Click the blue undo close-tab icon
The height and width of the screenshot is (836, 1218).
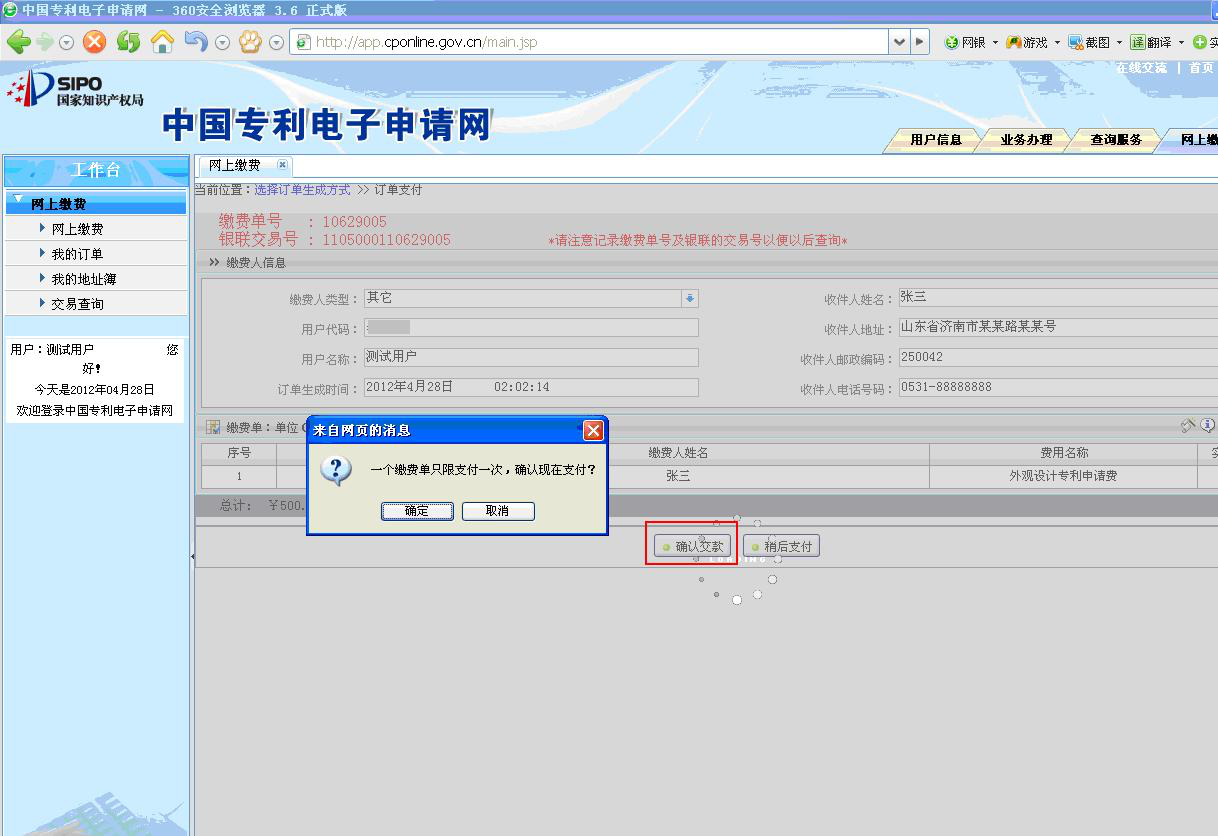[196, 42]
